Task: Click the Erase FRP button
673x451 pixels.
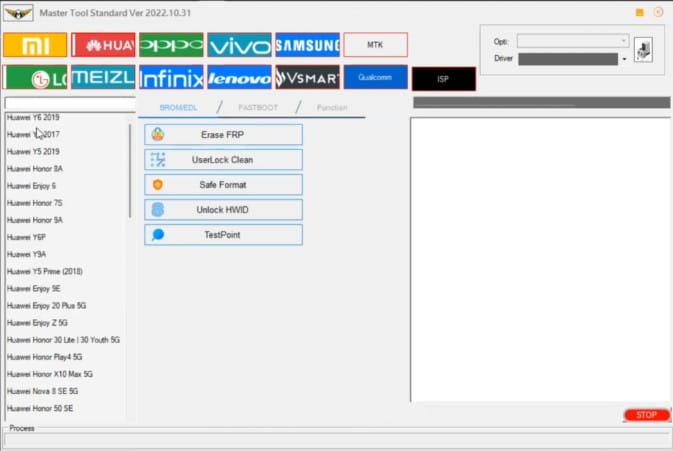Action: point(223,135)
